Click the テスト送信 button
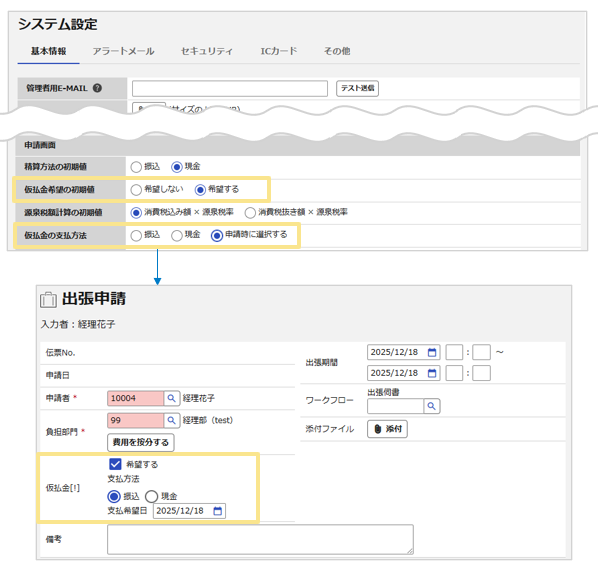The height and width of the screenshot is (564, 598). click(357, 88)
